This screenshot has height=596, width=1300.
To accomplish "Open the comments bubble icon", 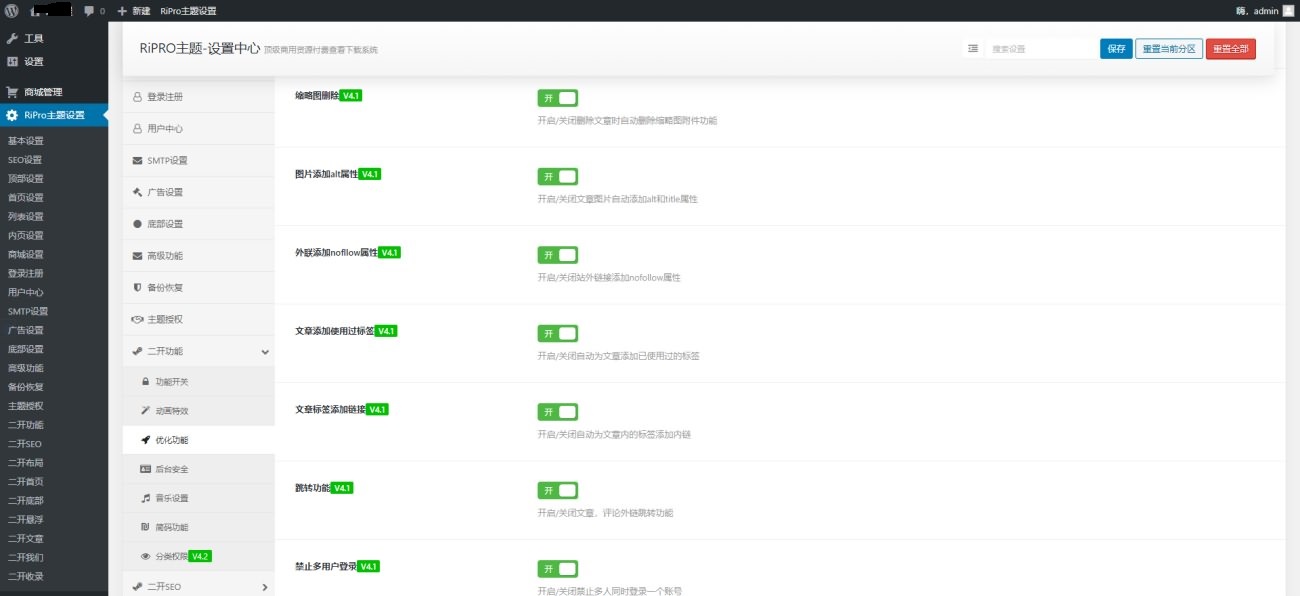I will 89,11.
